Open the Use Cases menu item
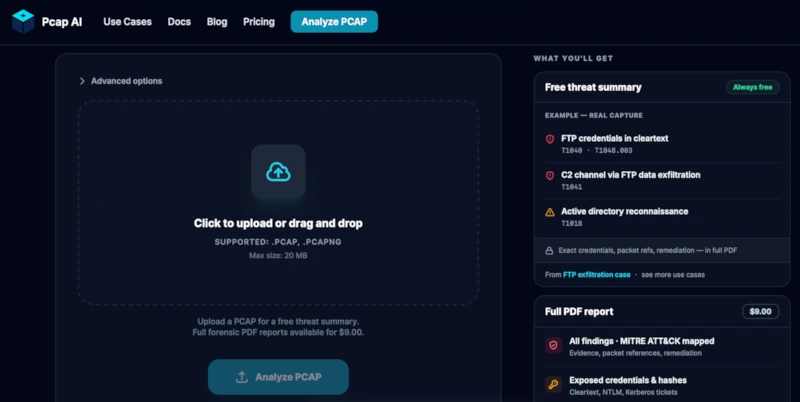 (127, 22)
